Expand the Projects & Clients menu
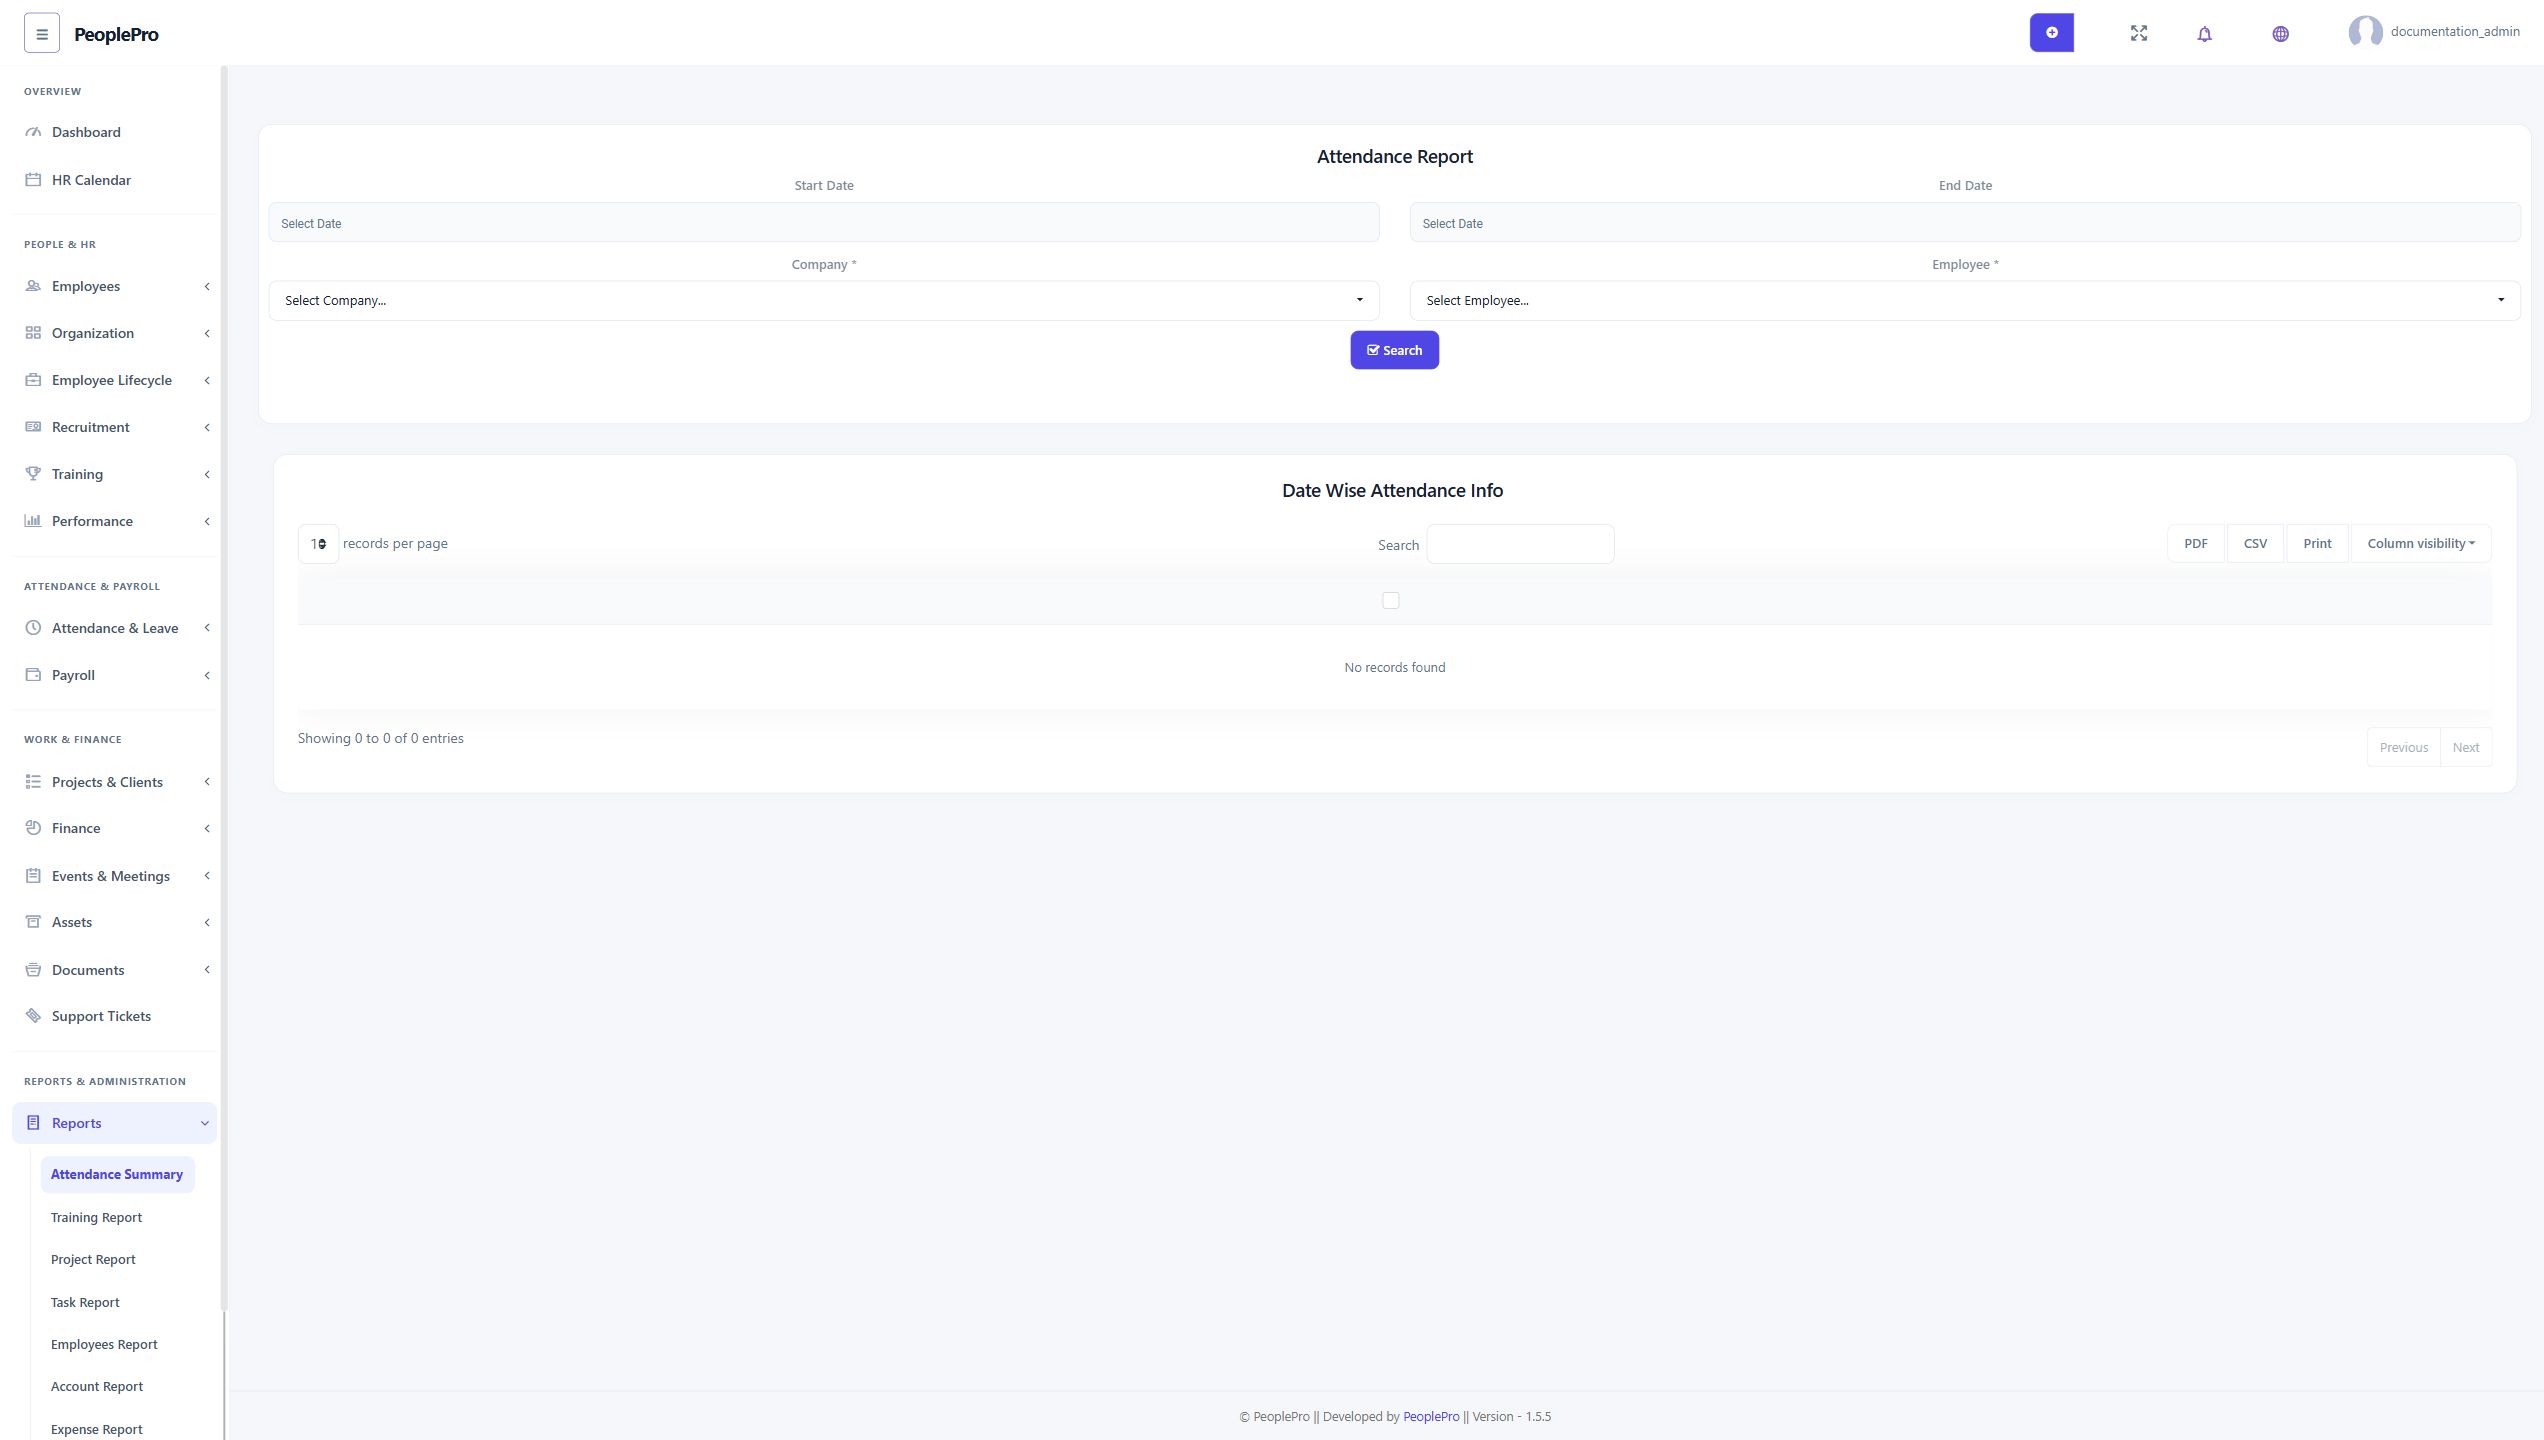 [115, 782]
